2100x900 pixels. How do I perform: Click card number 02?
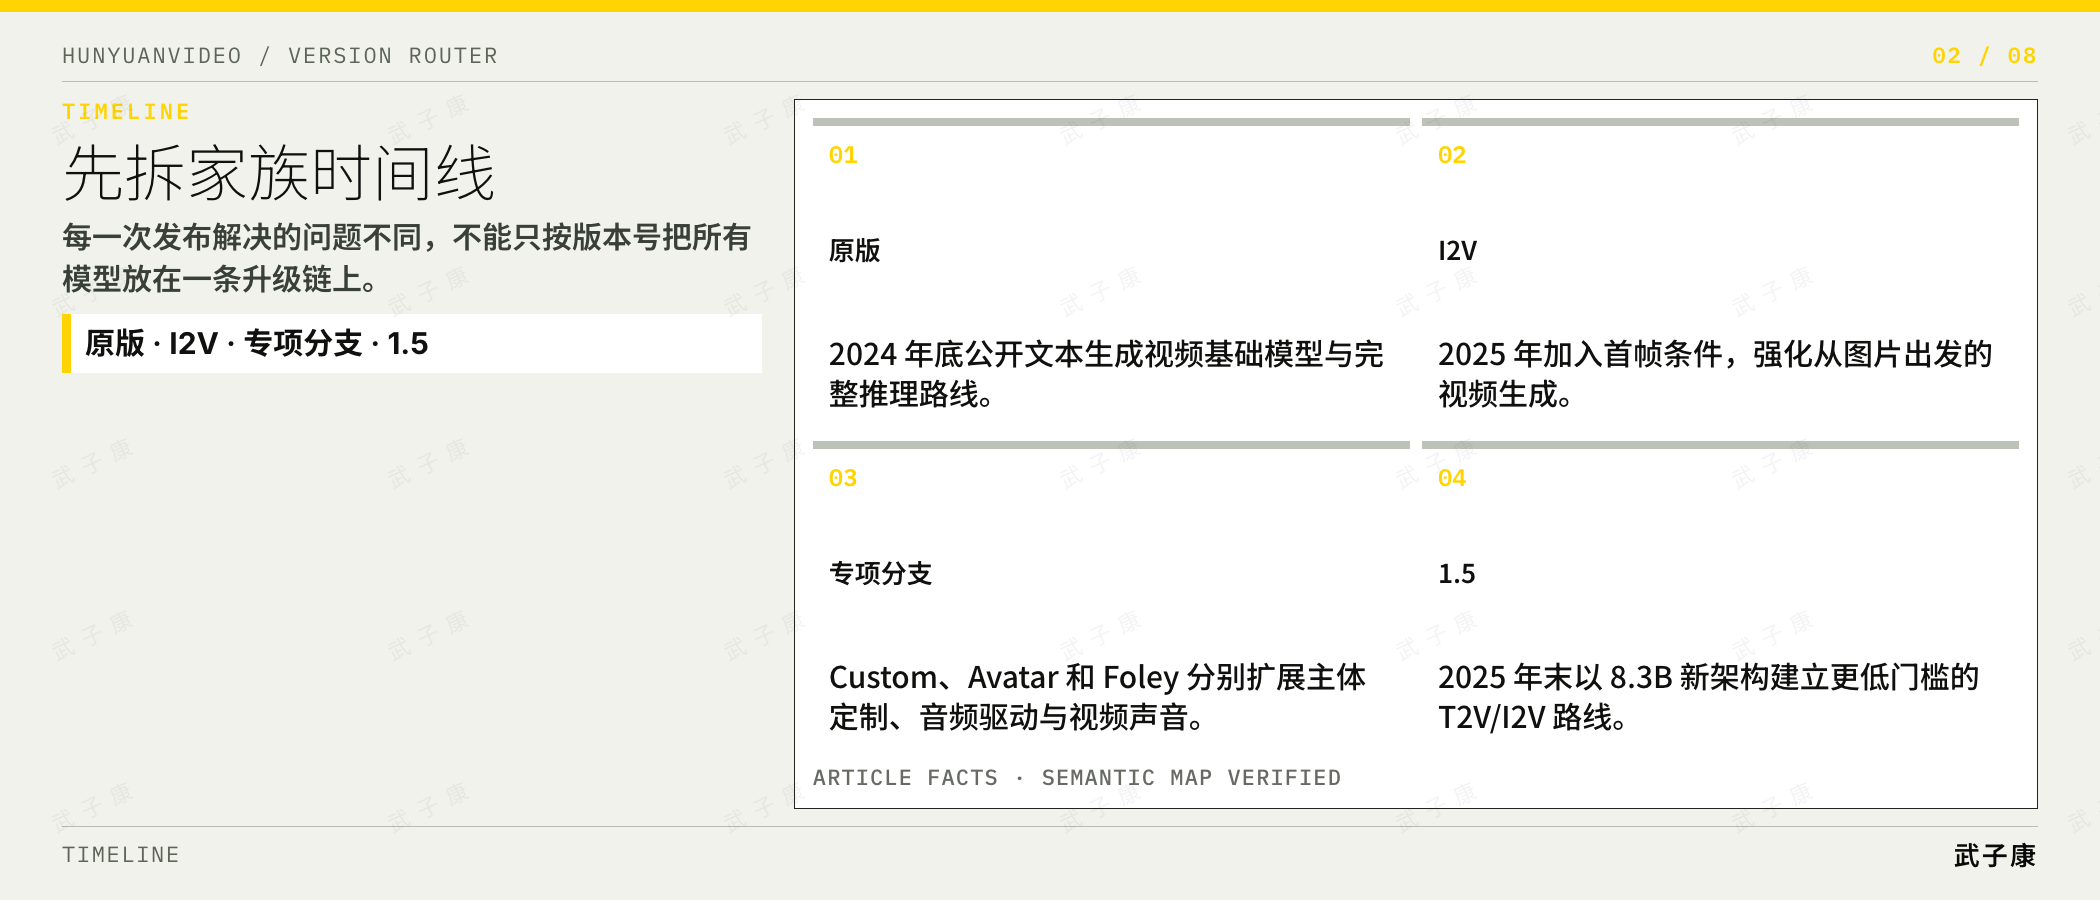coord(1452,155)
